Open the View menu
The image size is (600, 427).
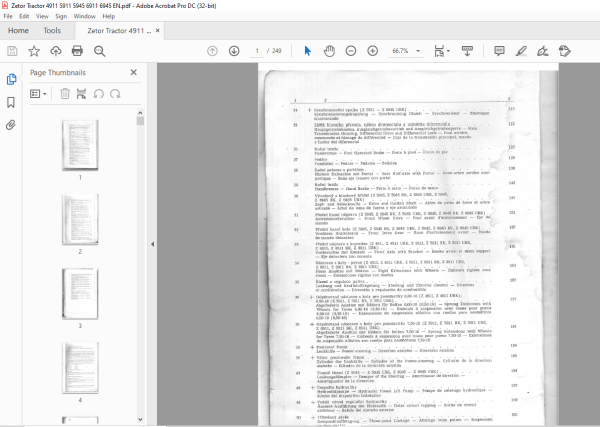42,16
